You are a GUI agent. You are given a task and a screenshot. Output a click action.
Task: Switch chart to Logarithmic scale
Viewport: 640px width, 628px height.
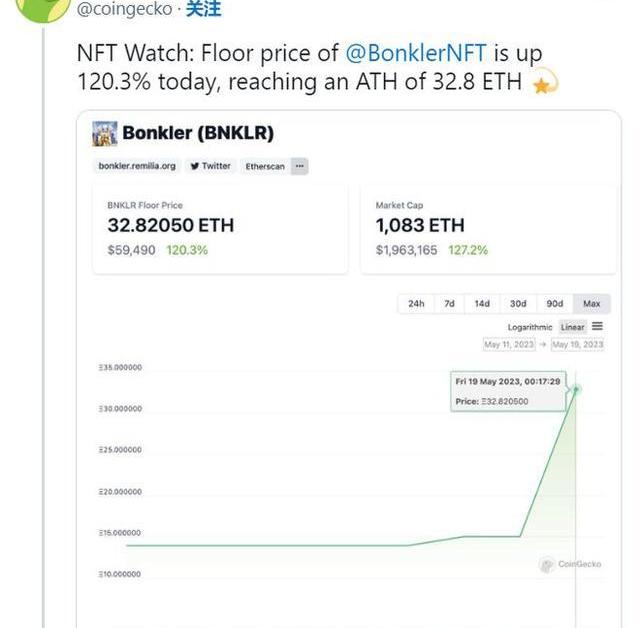(x=529, y=327)
